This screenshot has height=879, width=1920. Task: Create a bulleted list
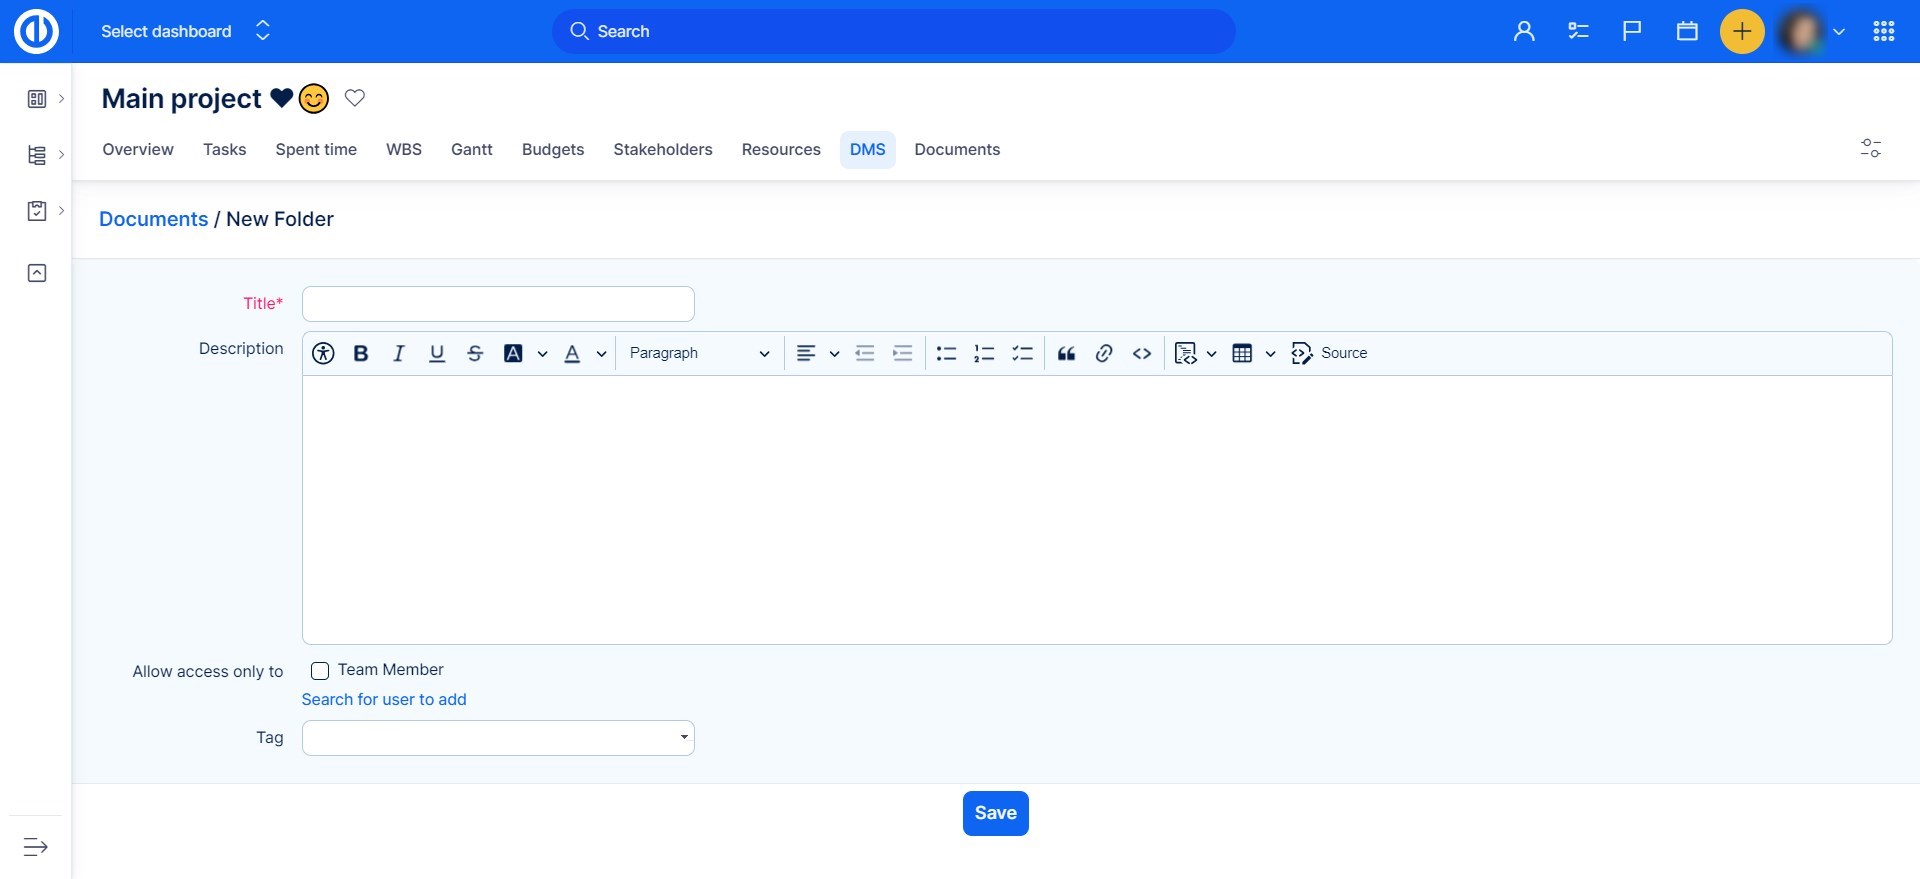click(x=946, y=353)
